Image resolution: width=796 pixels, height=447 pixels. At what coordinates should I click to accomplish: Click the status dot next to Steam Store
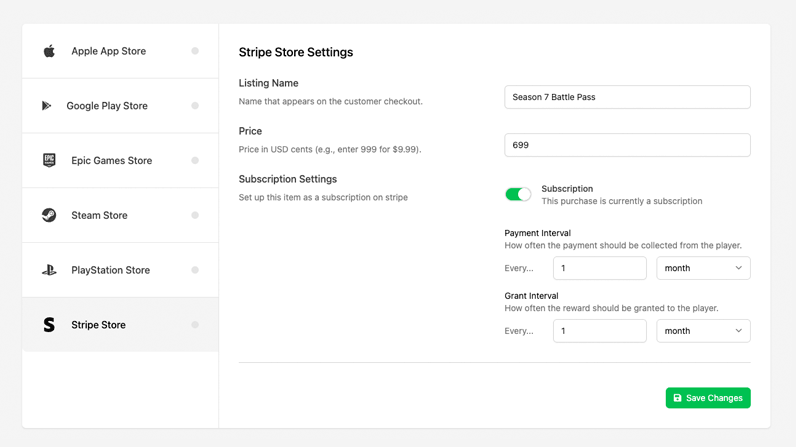click(x=195, y=215)
